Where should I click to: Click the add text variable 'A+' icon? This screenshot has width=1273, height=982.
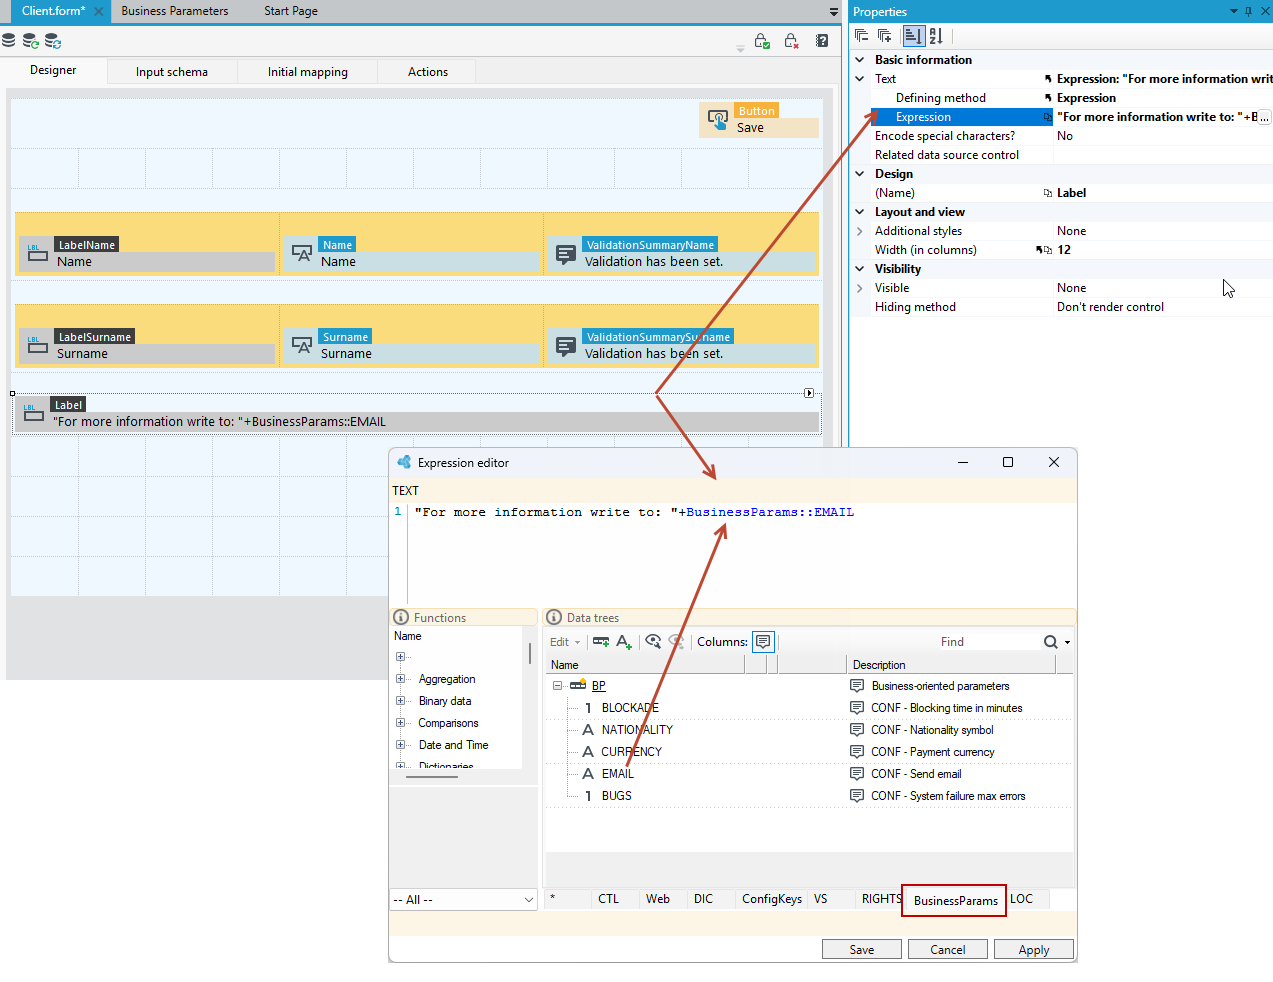coord(624,642)
